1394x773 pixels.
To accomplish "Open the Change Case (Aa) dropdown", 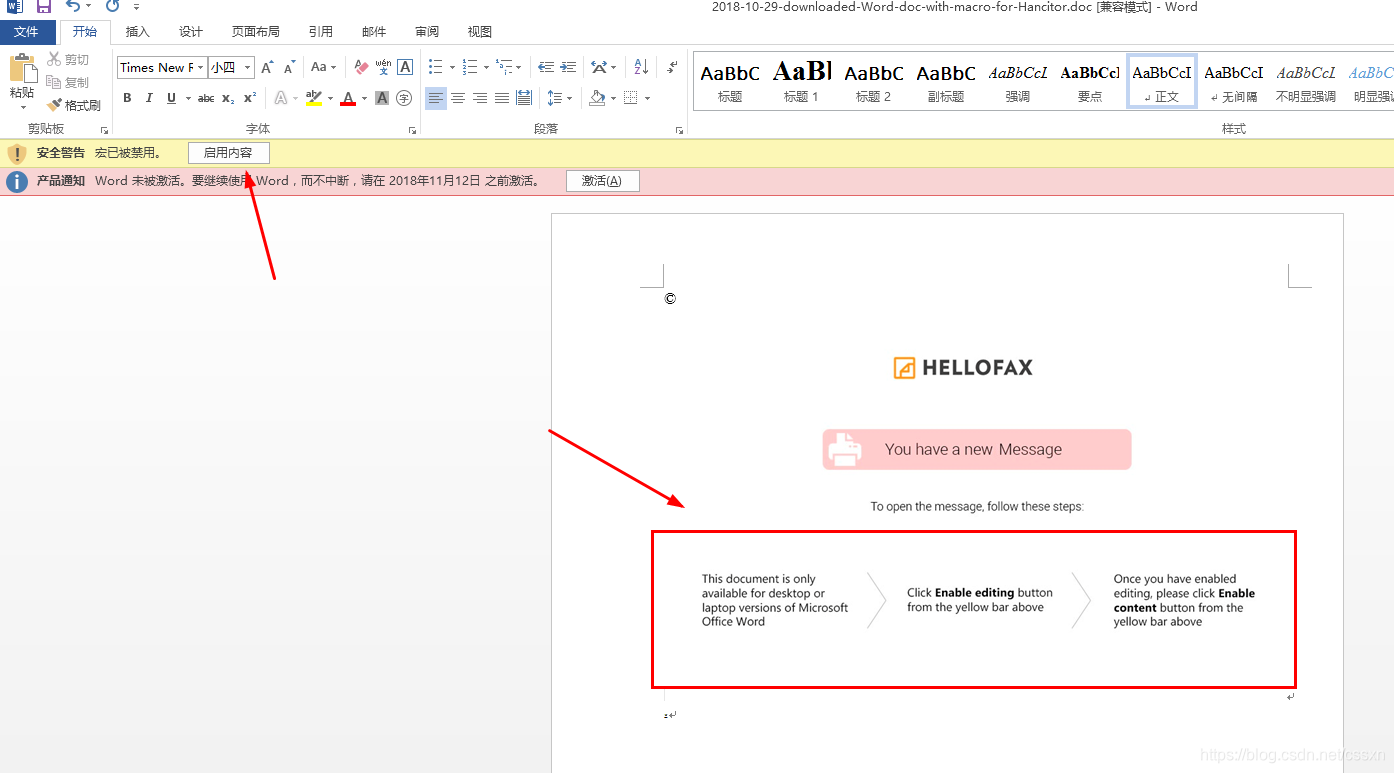I will point(323,68).
